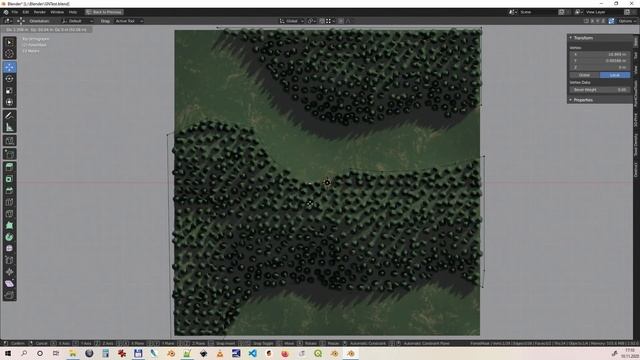Open the Orientation Default dropdown
This screenshot has height=360, width=640.
[77, 21]
